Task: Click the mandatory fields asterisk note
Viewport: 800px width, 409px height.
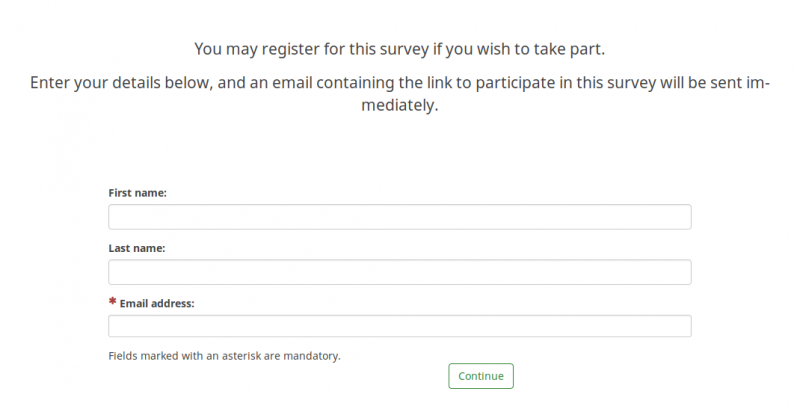Action: [224, 355]
